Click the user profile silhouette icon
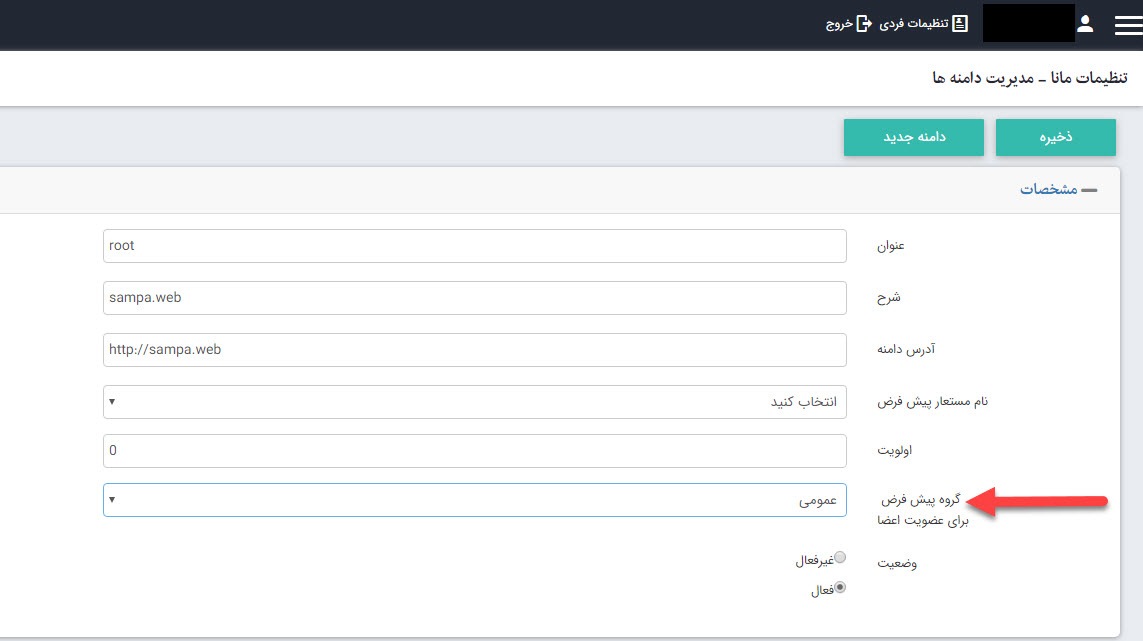The width and height of the screenshot is (1143, 641). tap(1086, 24)
